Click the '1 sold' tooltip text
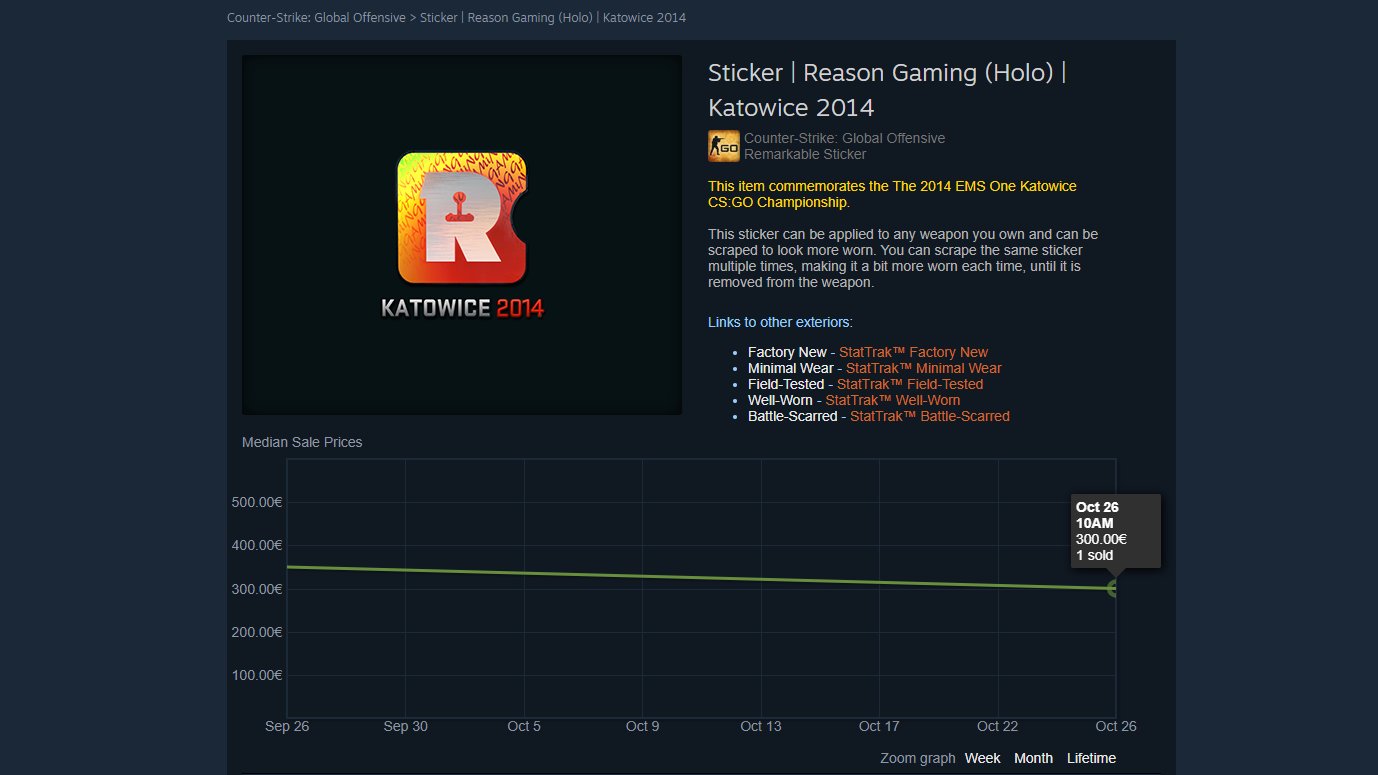This screenshot has width=1378, height=775. coord(1094,555)
